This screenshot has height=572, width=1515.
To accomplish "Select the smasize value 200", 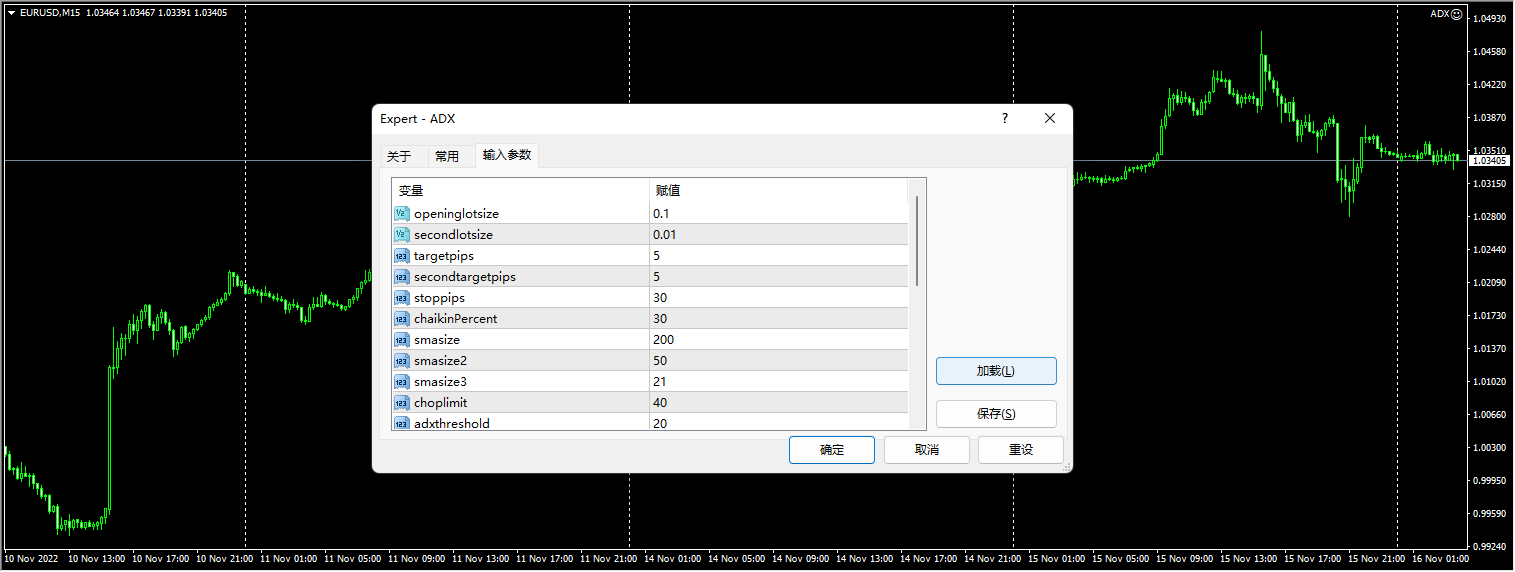I will click(x=779, y=340).
